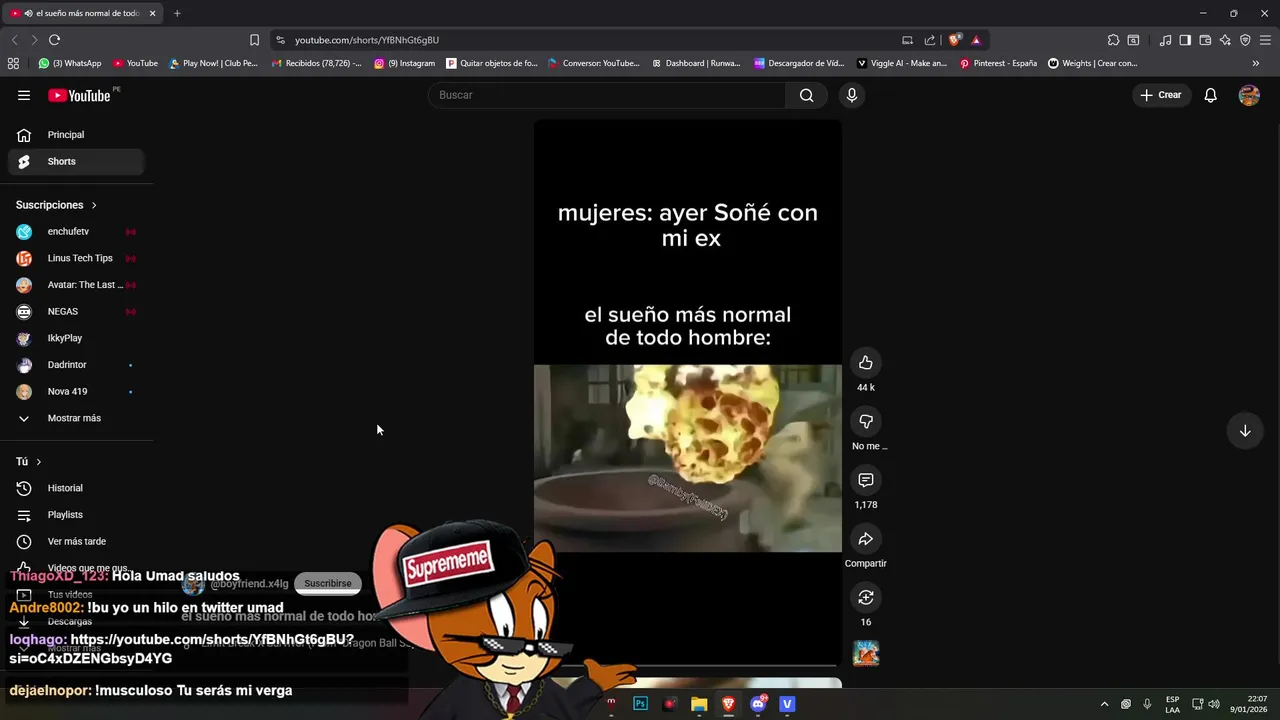Viewport: 1280px width, 720px height.
Task: Open the YouTube hamburger guide menu
Action: pos(24,95)
